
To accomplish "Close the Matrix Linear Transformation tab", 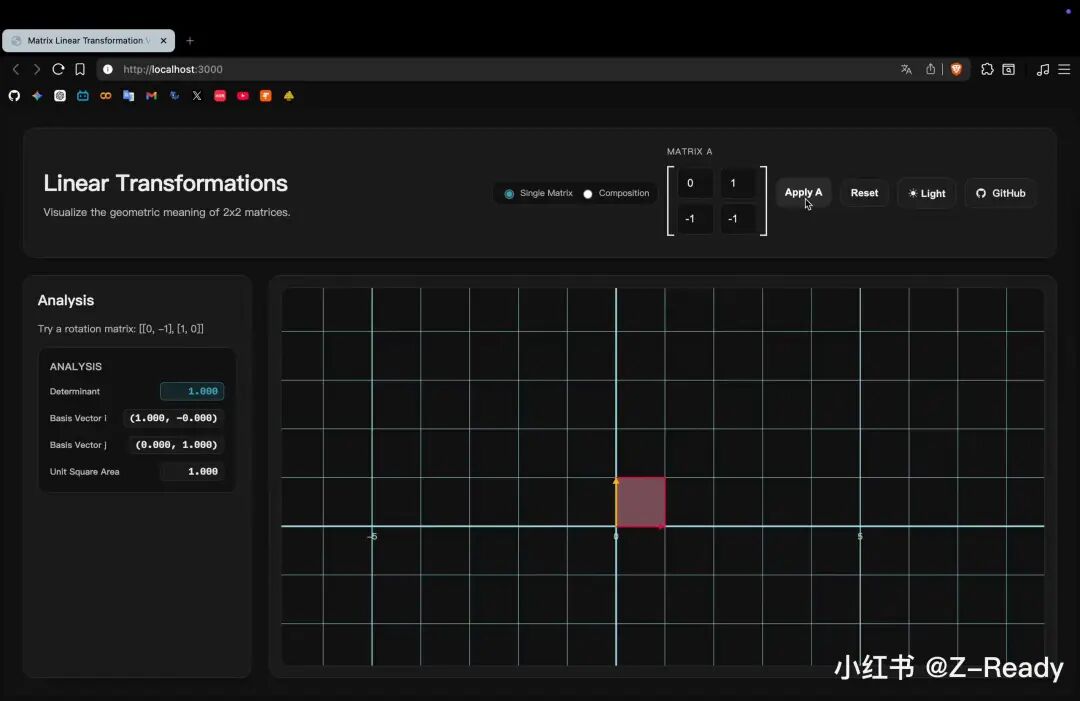I will click(x=163, y=41).
